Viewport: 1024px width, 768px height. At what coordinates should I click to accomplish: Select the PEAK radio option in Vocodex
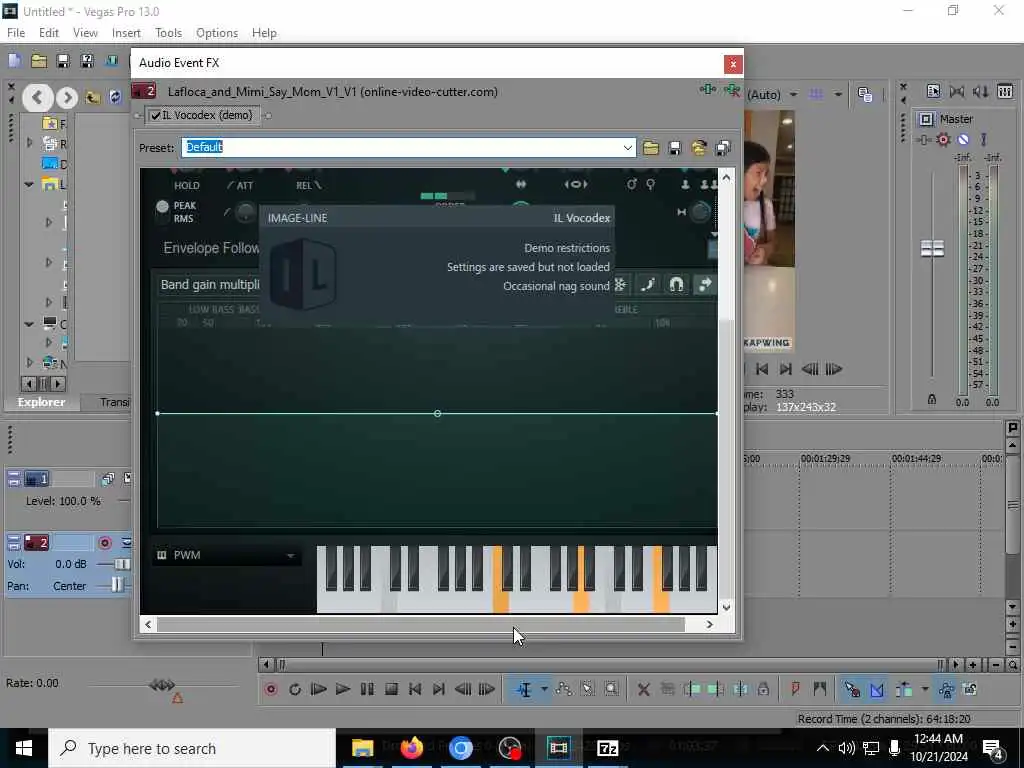pyautogui.click(x=163, y=206)
